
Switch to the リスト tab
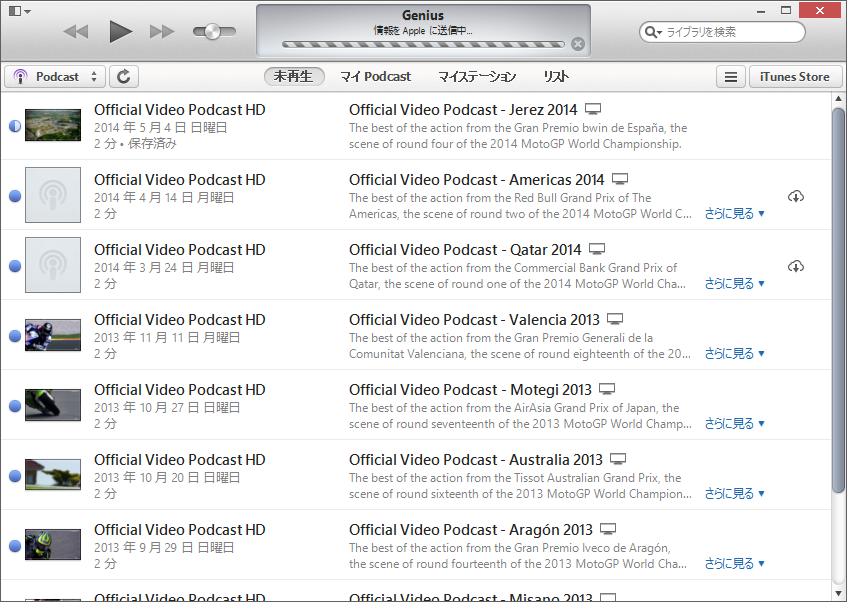pos(556,77)
